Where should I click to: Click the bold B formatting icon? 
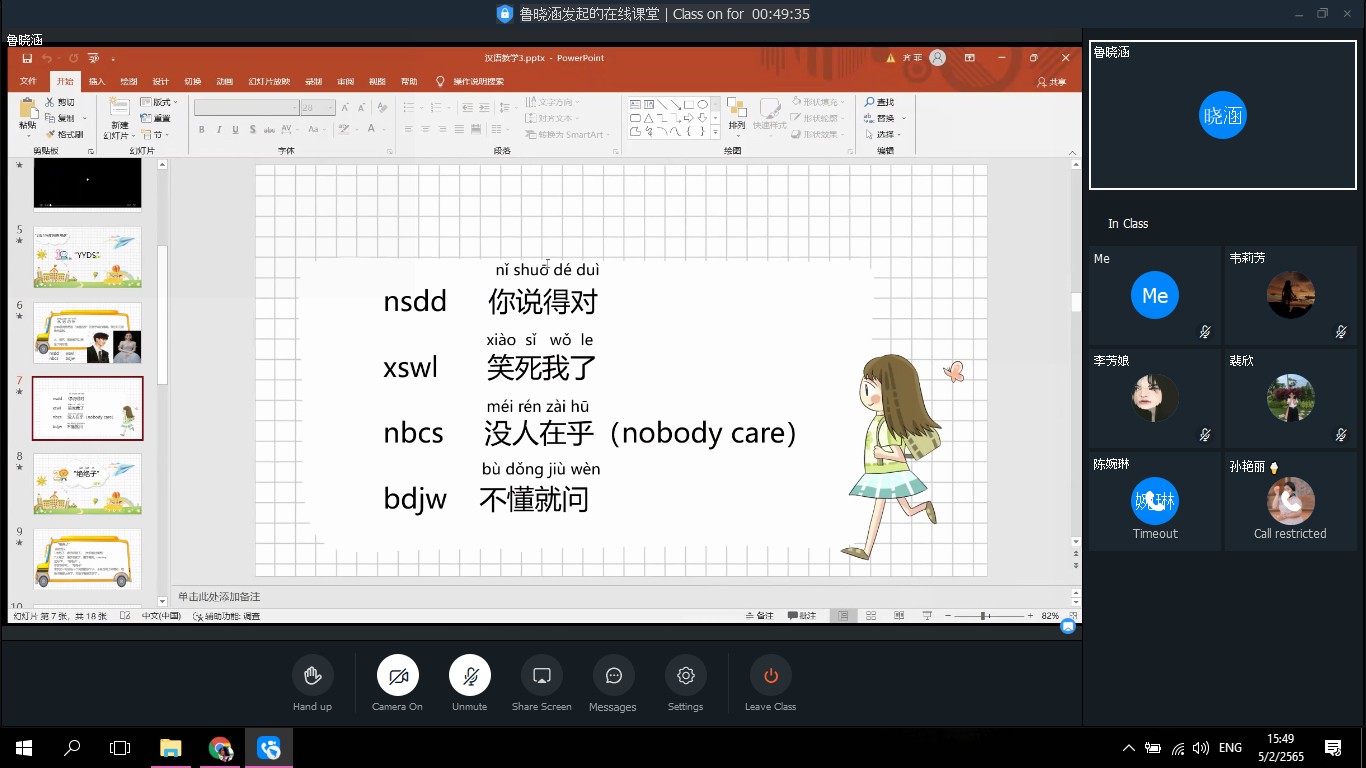click(x=202, y=130)
